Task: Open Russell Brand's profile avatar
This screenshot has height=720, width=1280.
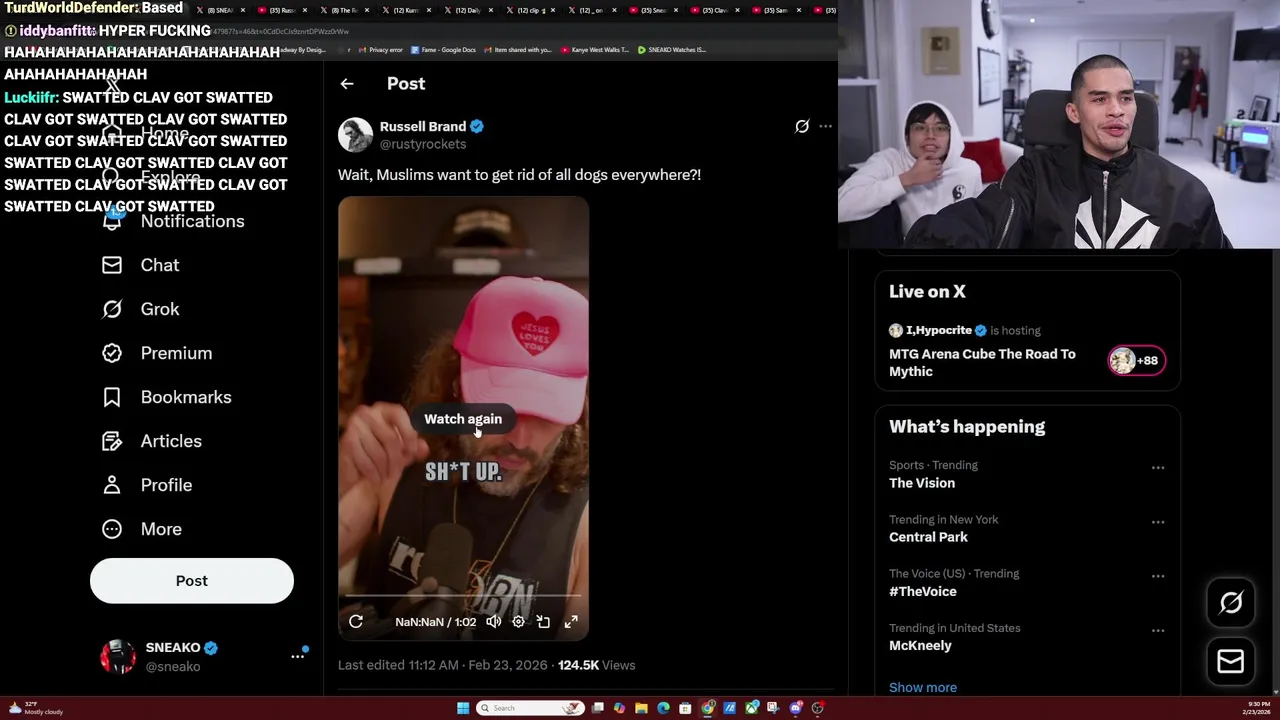Action: click(355, 135)
